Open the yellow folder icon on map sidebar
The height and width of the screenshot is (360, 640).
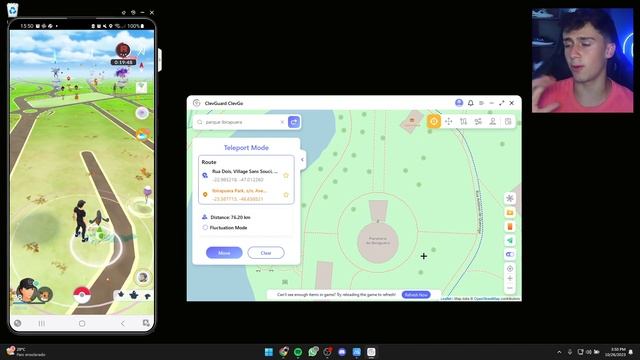click(510, 213)
